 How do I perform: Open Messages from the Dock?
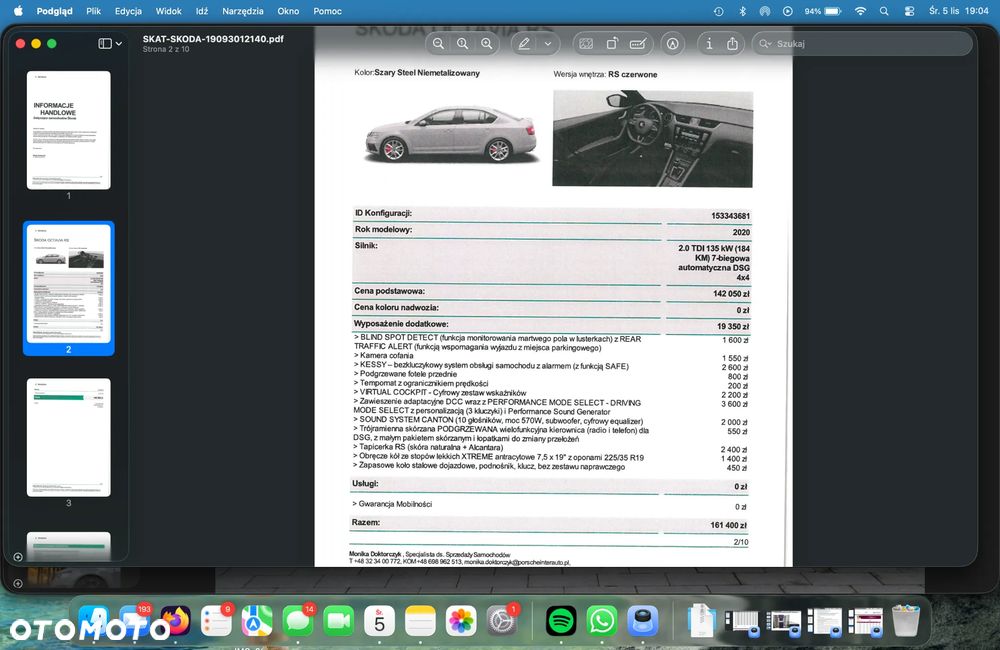click(x=298, y=621)
